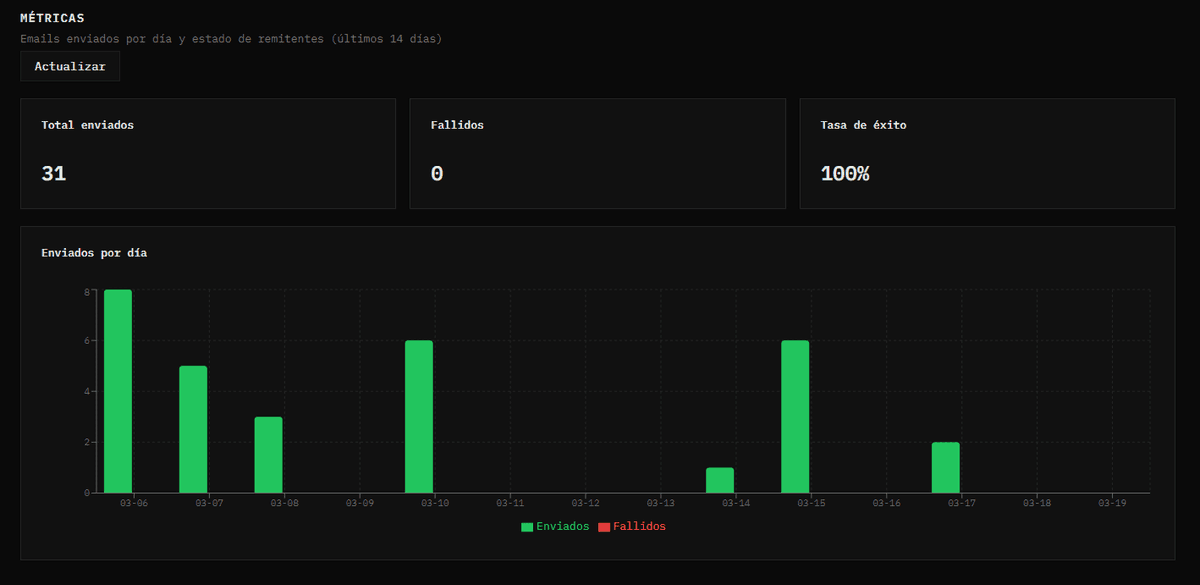The image size is (1200, 585).
Task: Select the green bar for 03-08
Action: pos(268,455)
